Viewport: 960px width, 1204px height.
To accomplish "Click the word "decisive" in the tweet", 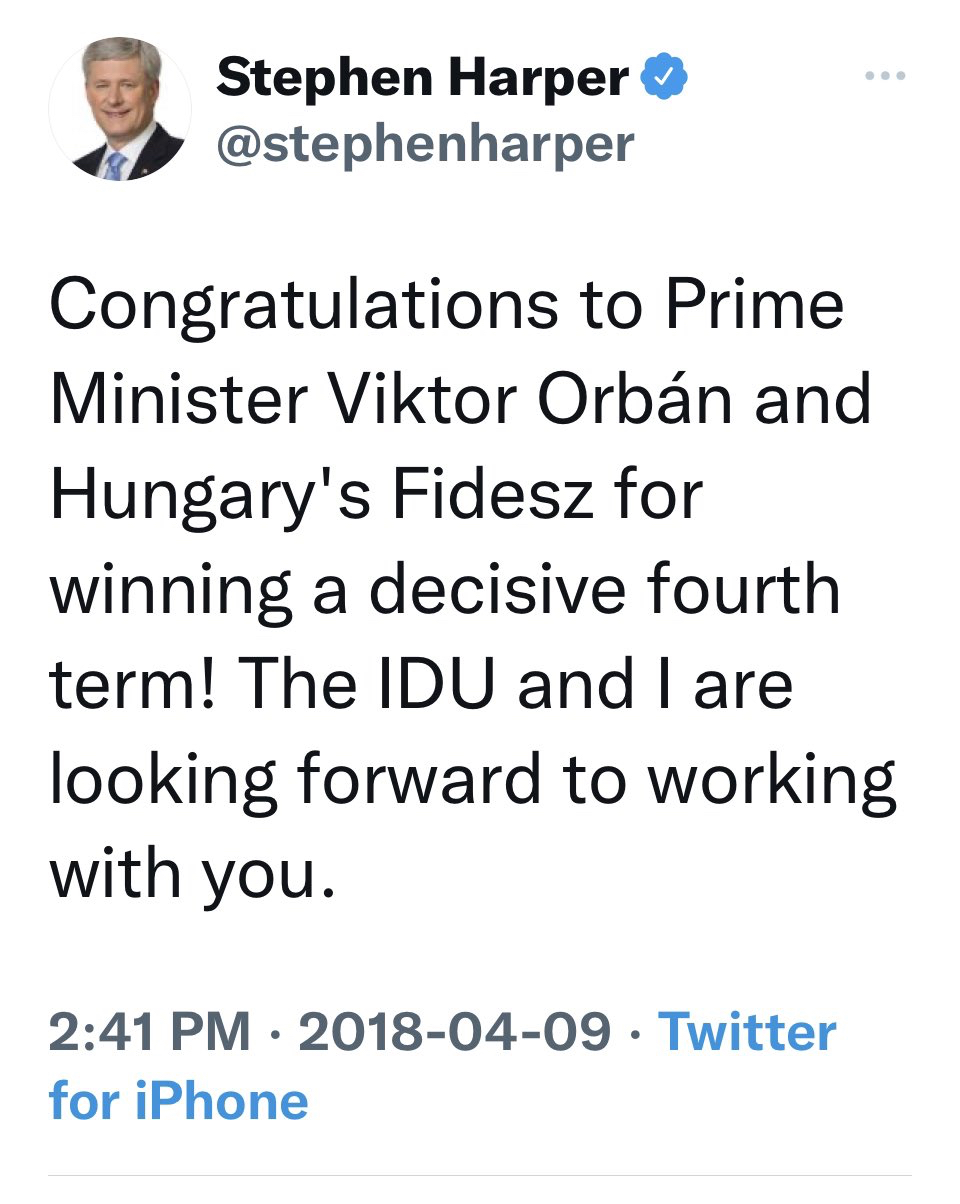I will (528, 590).
